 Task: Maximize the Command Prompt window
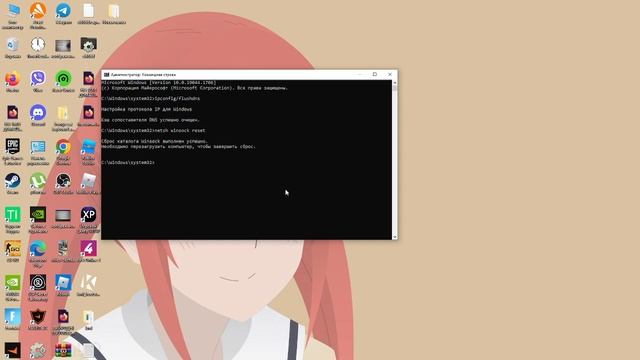coord(375,74)
